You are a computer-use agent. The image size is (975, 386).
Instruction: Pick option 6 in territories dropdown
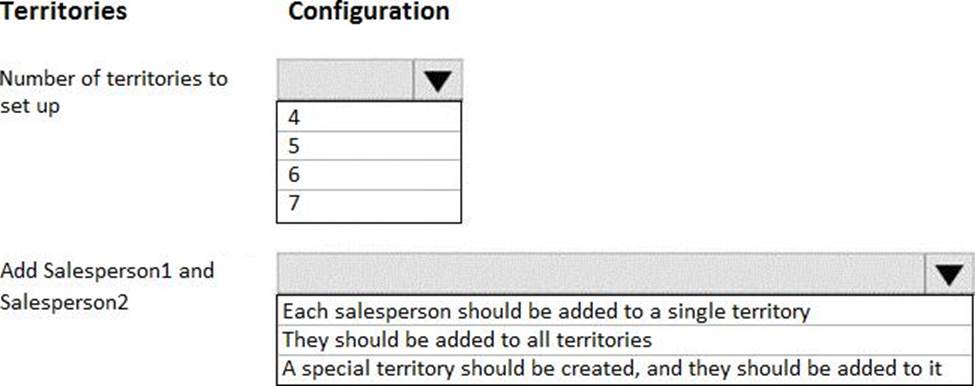pos(369,175)
